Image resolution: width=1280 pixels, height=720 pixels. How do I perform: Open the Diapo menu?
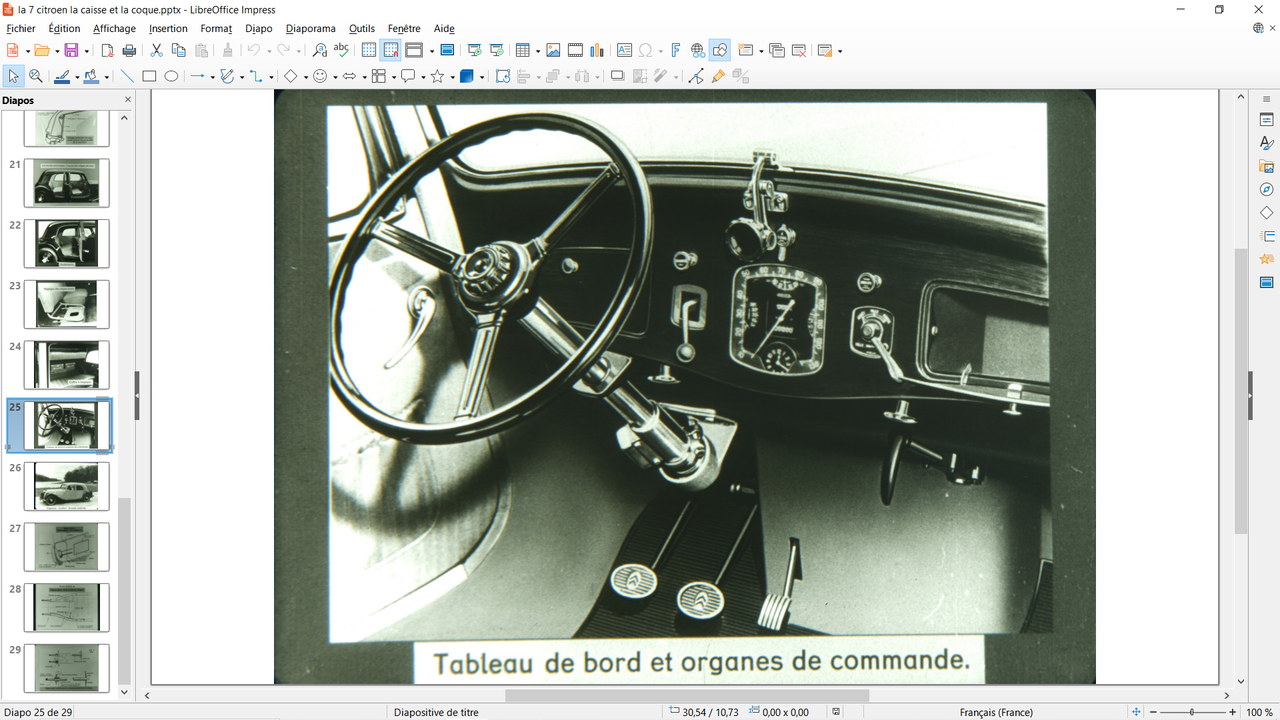[x=258, y=29]
